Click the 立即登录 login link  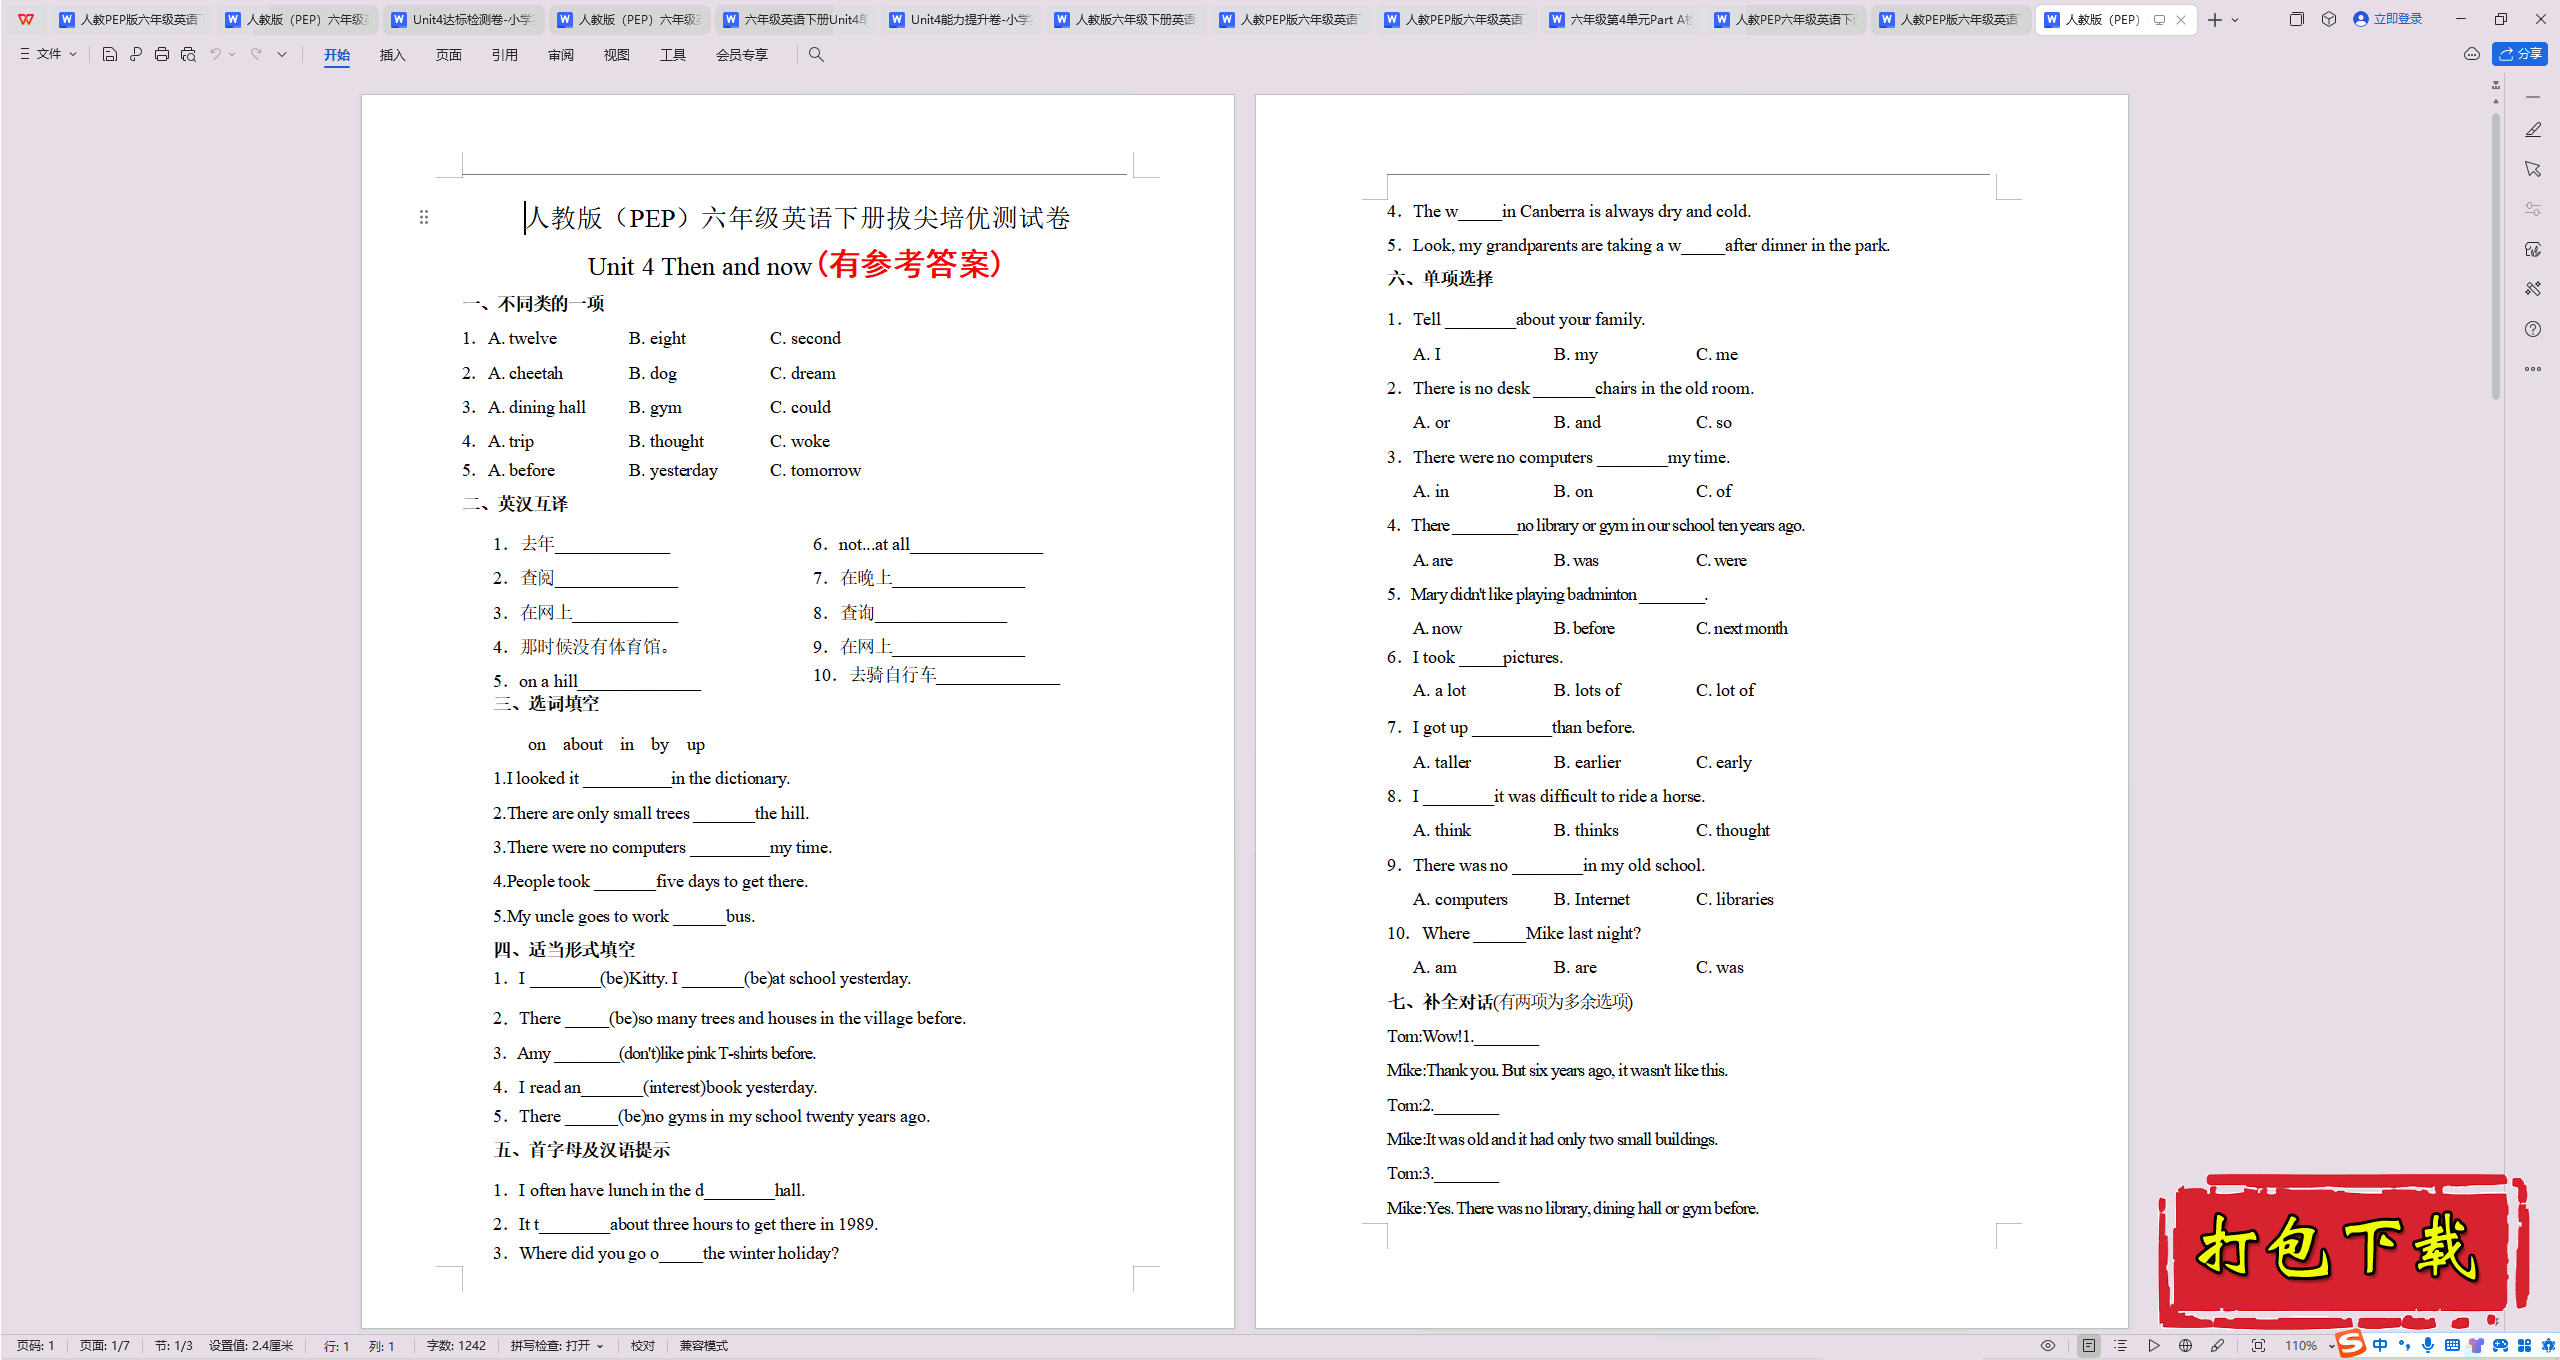click(2388, 19)
